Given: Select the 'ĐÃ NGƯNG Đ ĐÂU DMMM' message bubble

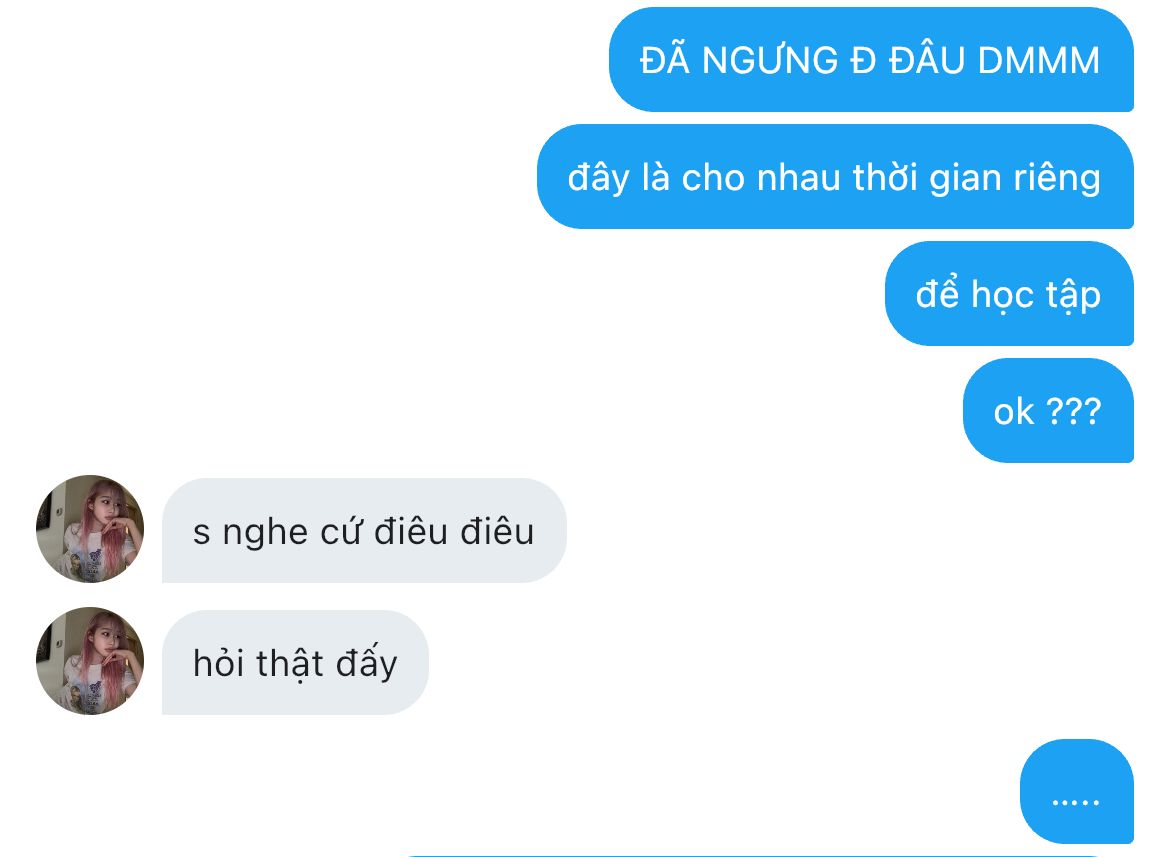Looking at the screenshot, I should pos(871,60).
